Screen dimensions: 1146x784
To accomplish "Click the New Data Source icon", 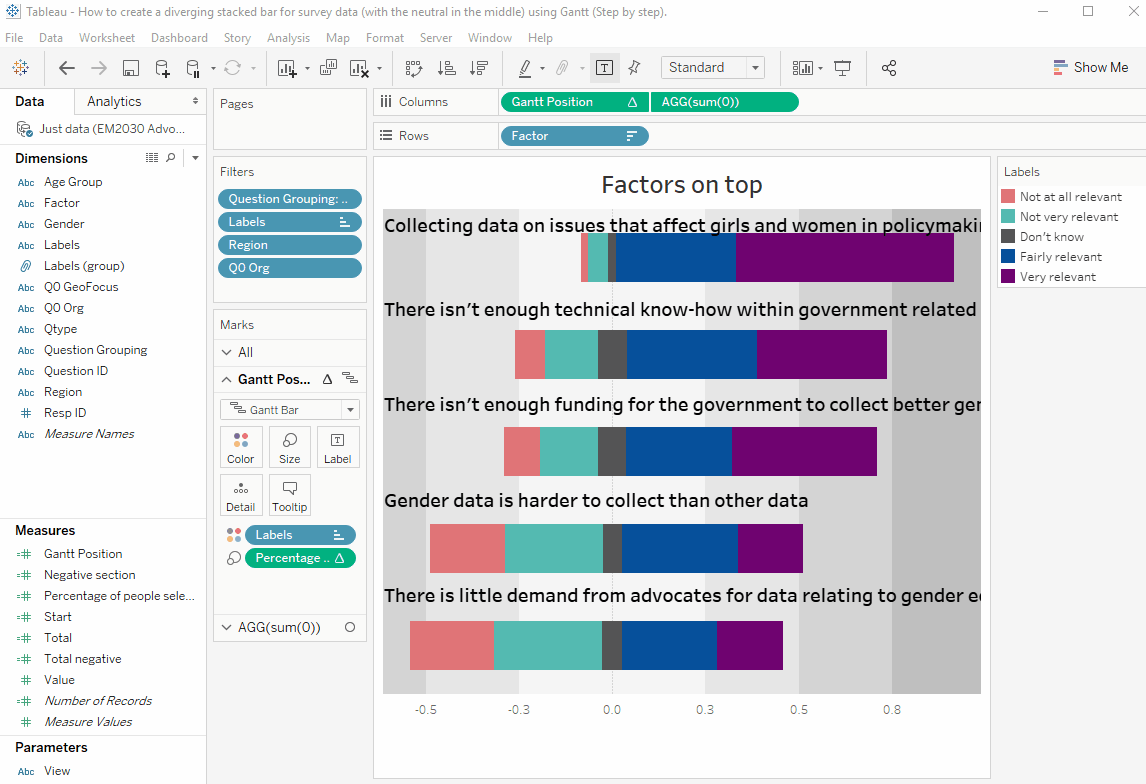I will click(162, 68).
